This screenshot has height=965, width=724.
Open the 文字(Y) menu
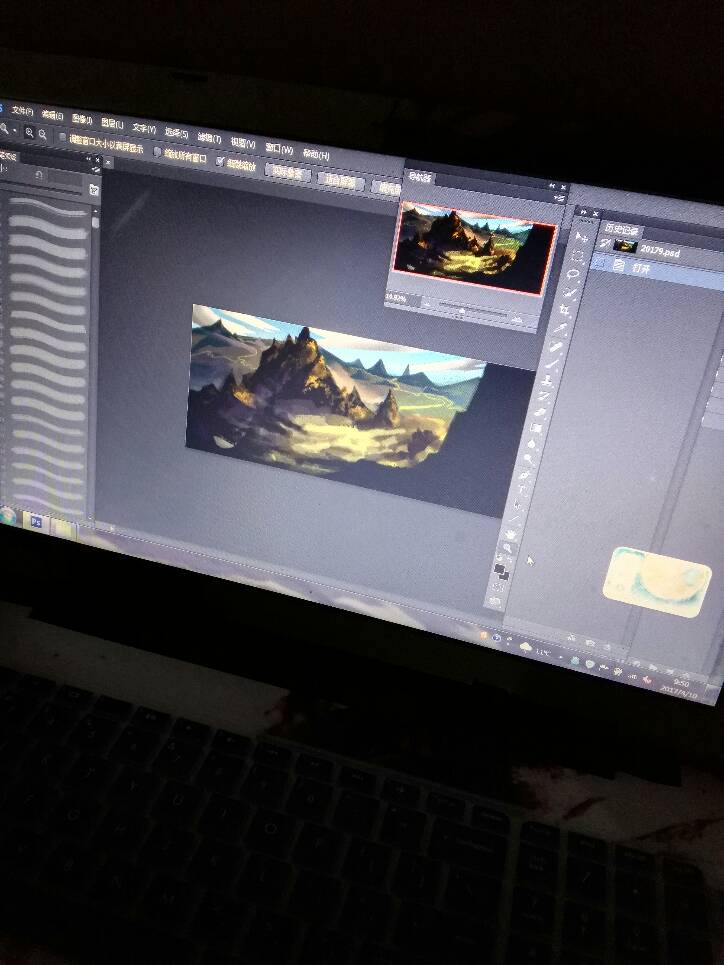point(145,129)
